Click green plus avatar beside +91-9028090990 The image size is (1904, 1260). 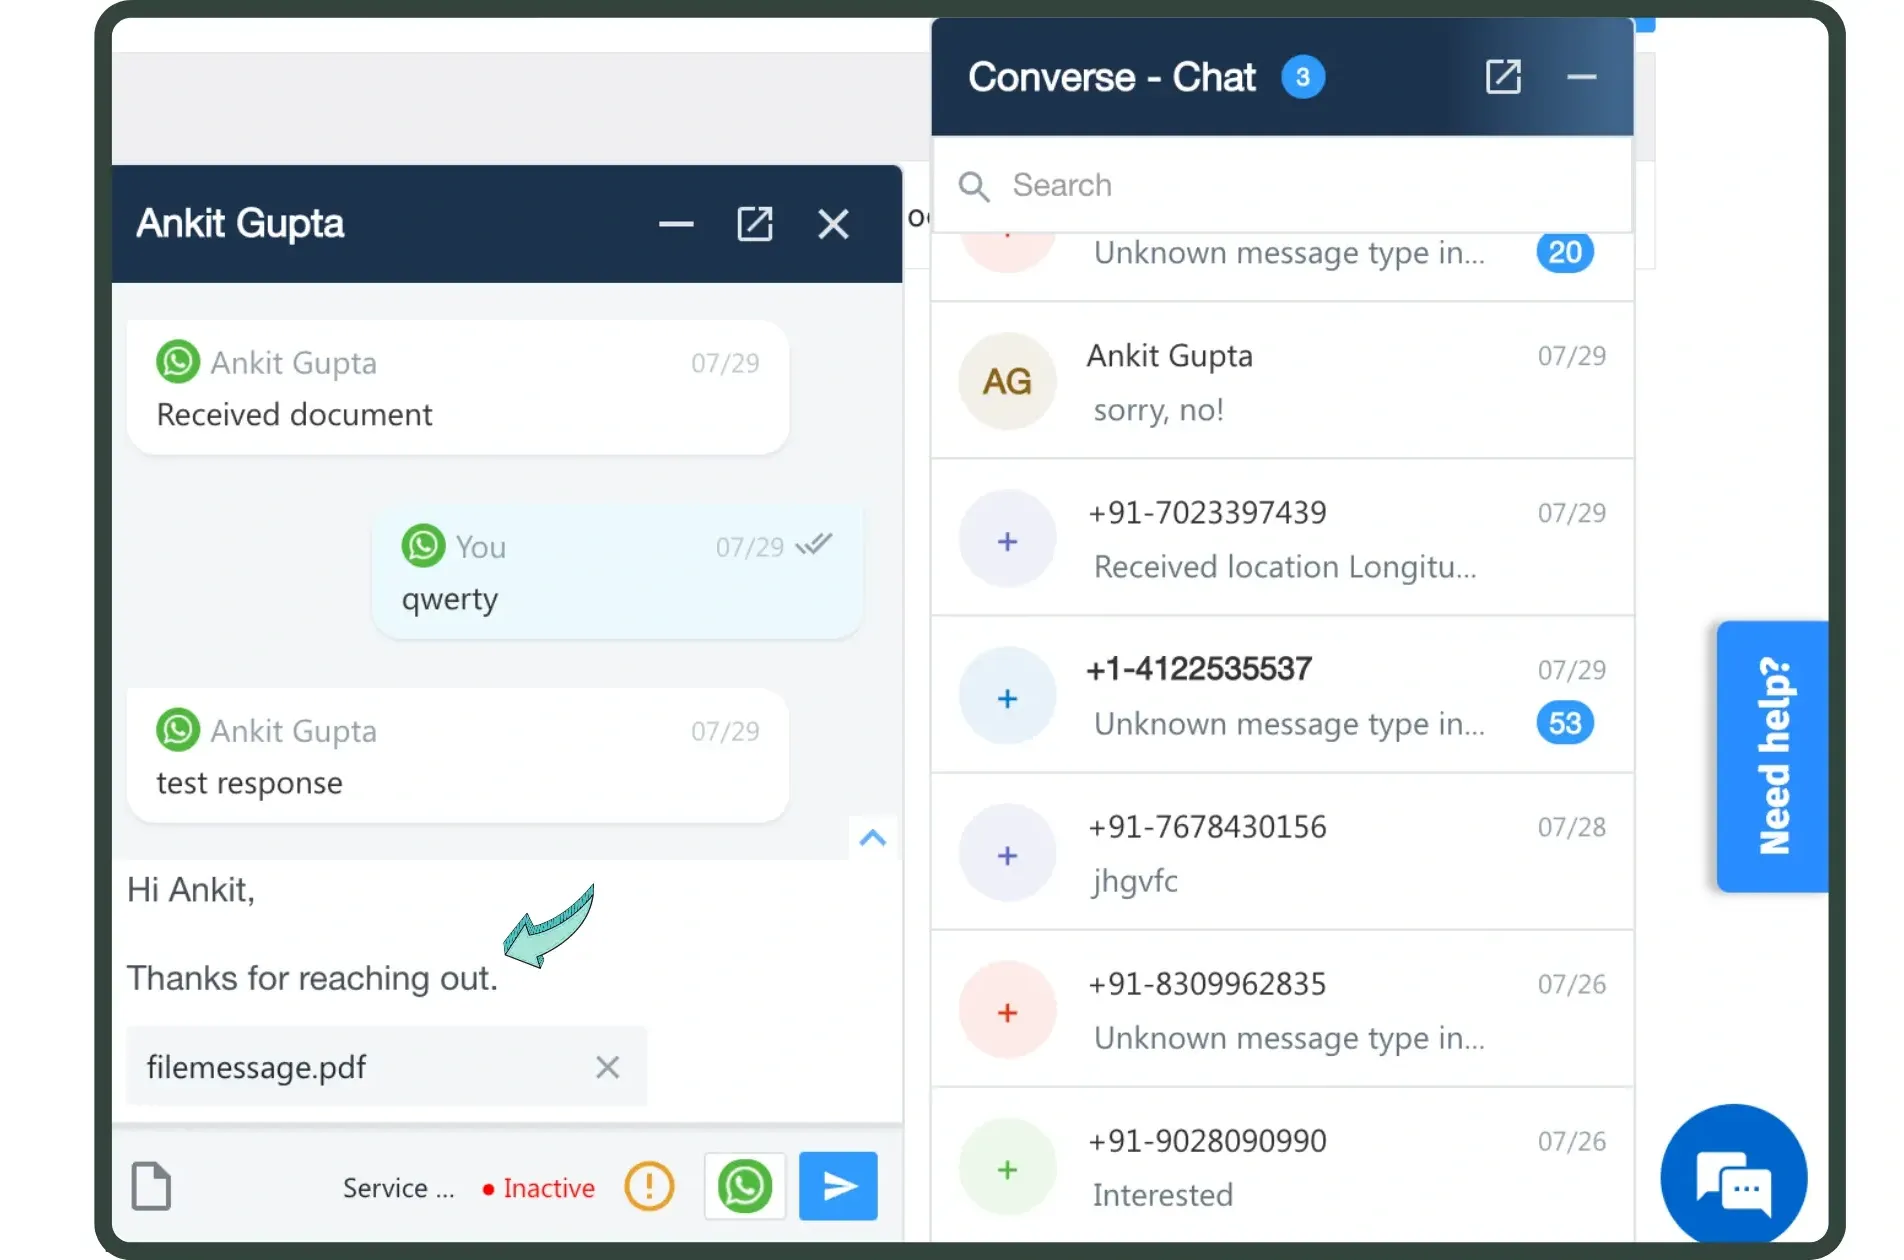click(1007, 1169)
